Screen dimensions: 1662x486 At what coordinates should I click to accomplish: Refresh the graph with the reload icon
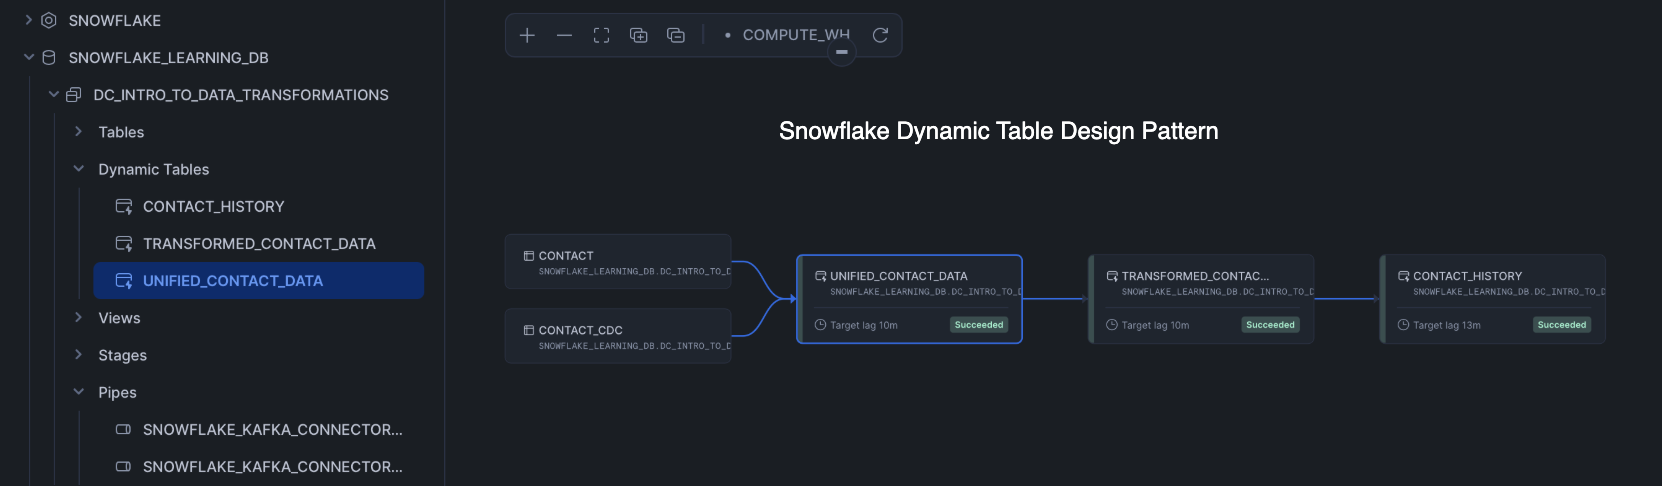(x=880, y=35)
